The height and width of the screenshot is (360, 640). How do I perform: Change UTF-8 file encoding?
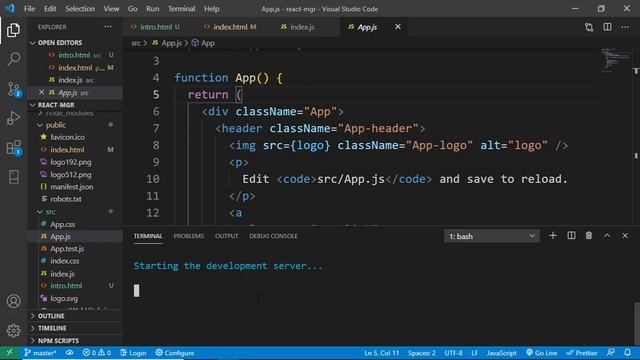coord(453,353)
